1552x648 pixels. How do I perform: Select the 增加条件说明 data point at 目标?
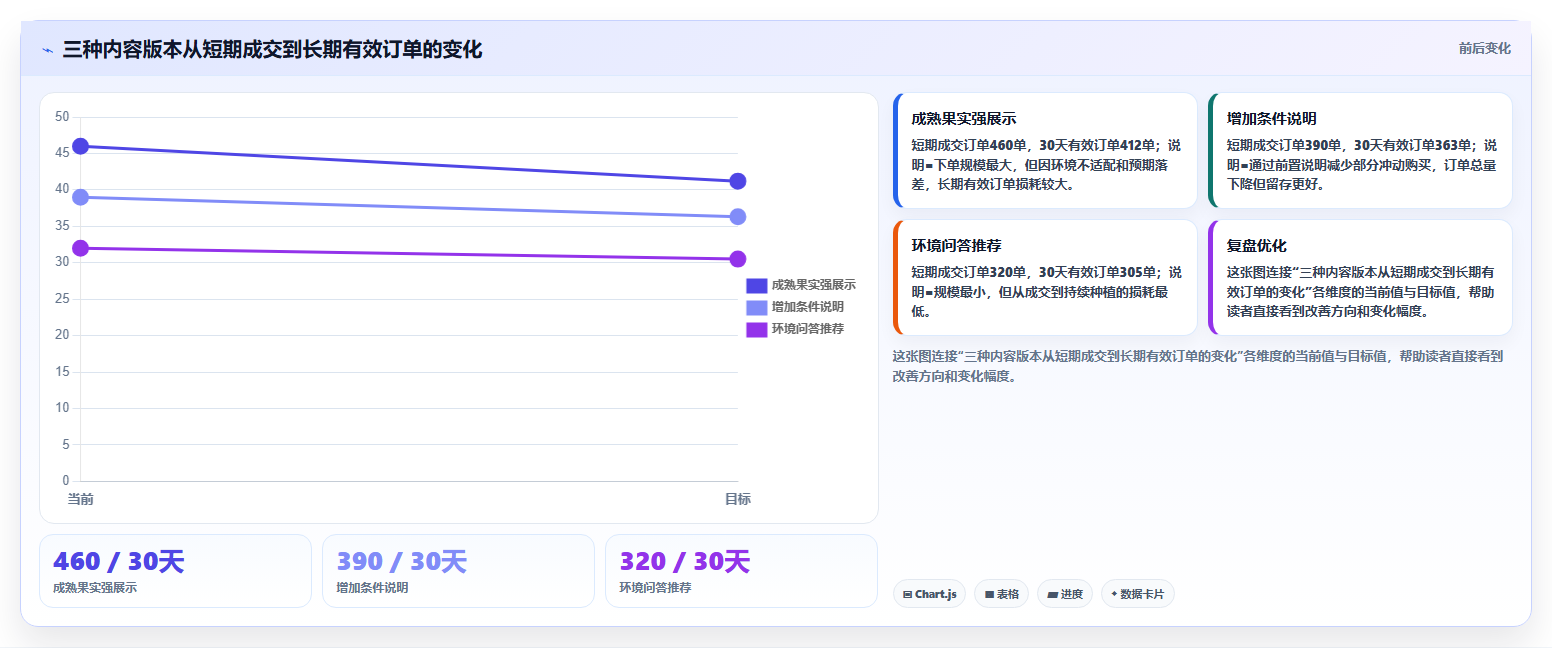[x=738, y=217]
